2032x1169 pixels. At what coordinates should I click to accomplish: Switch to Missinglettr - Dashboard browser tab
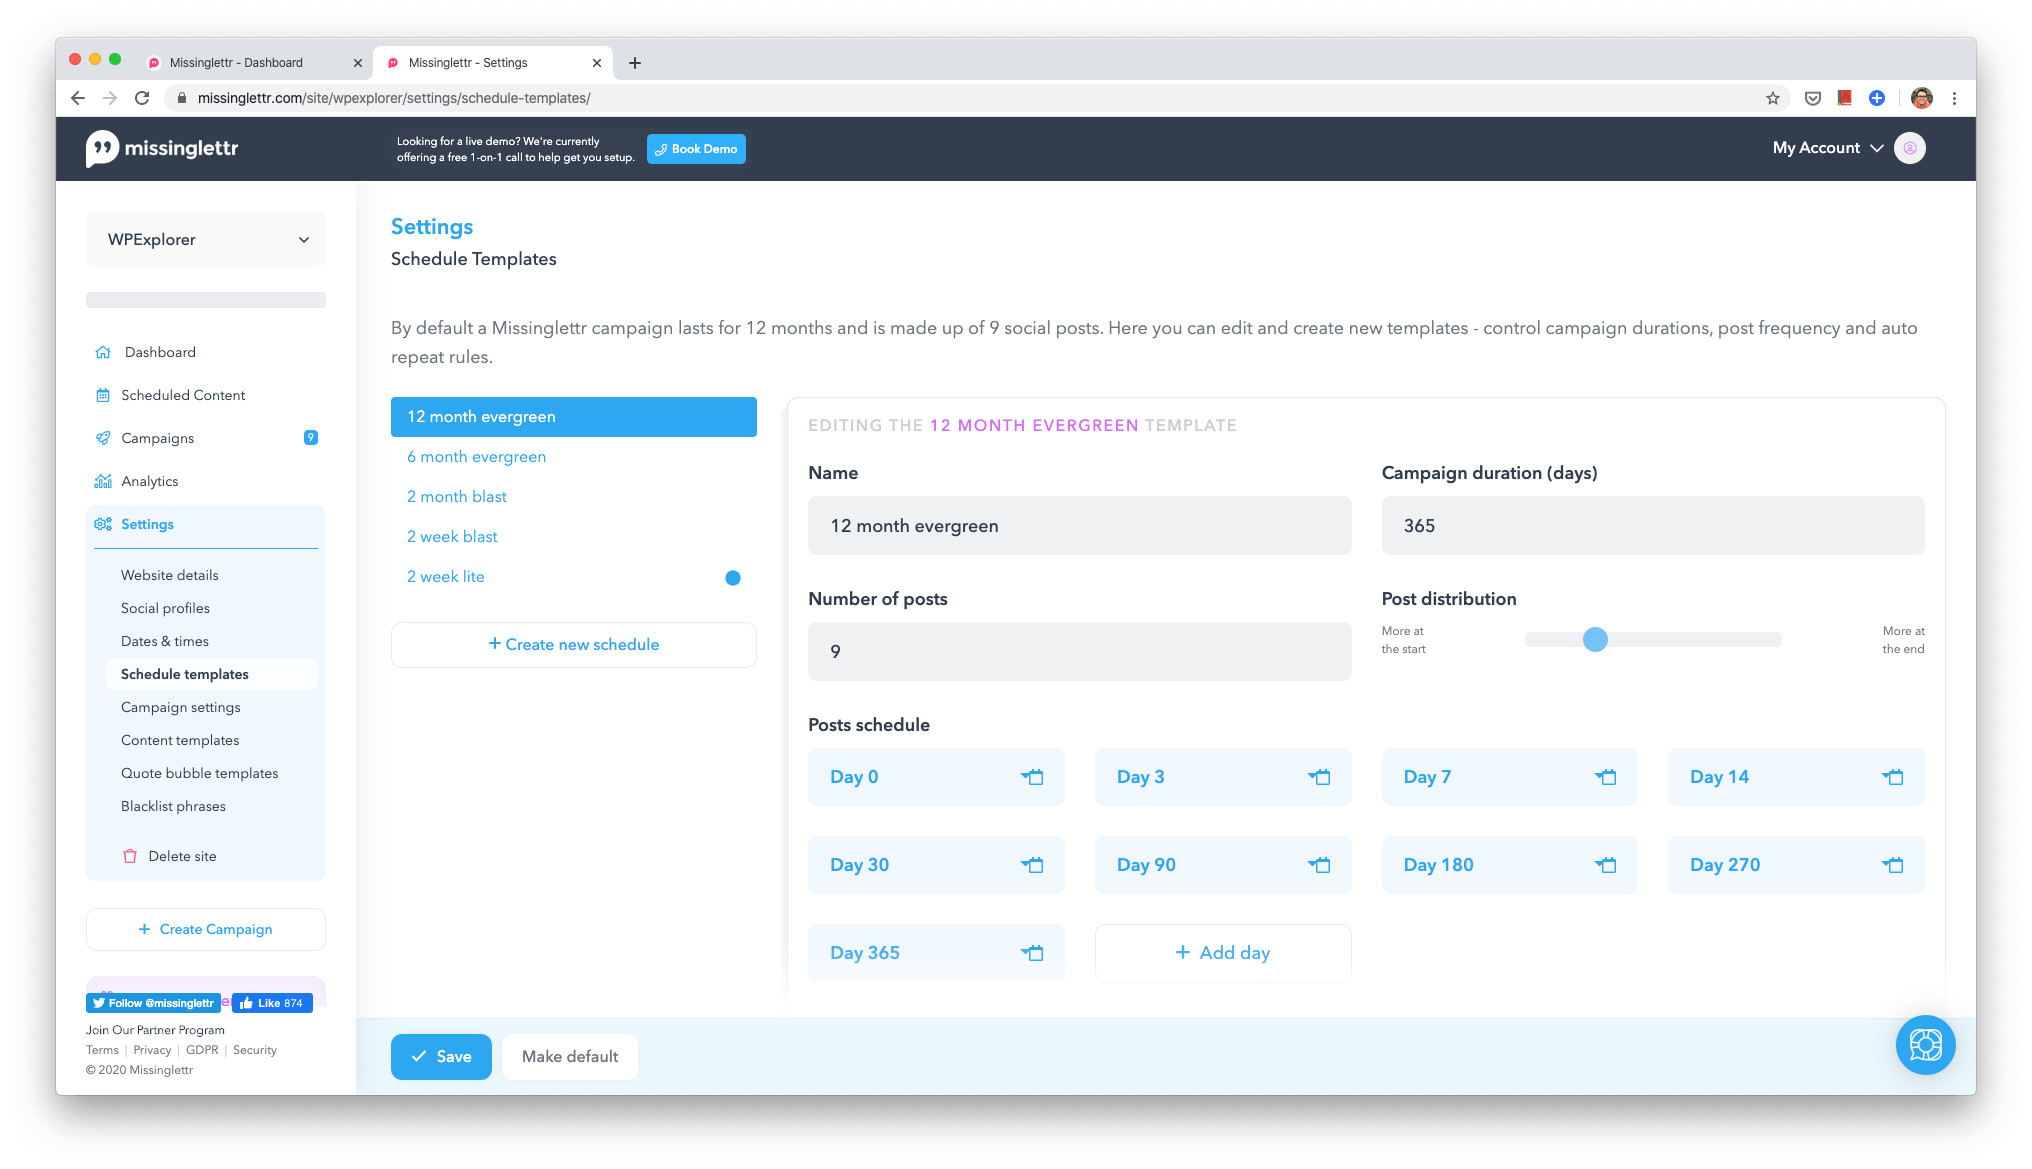254,62
